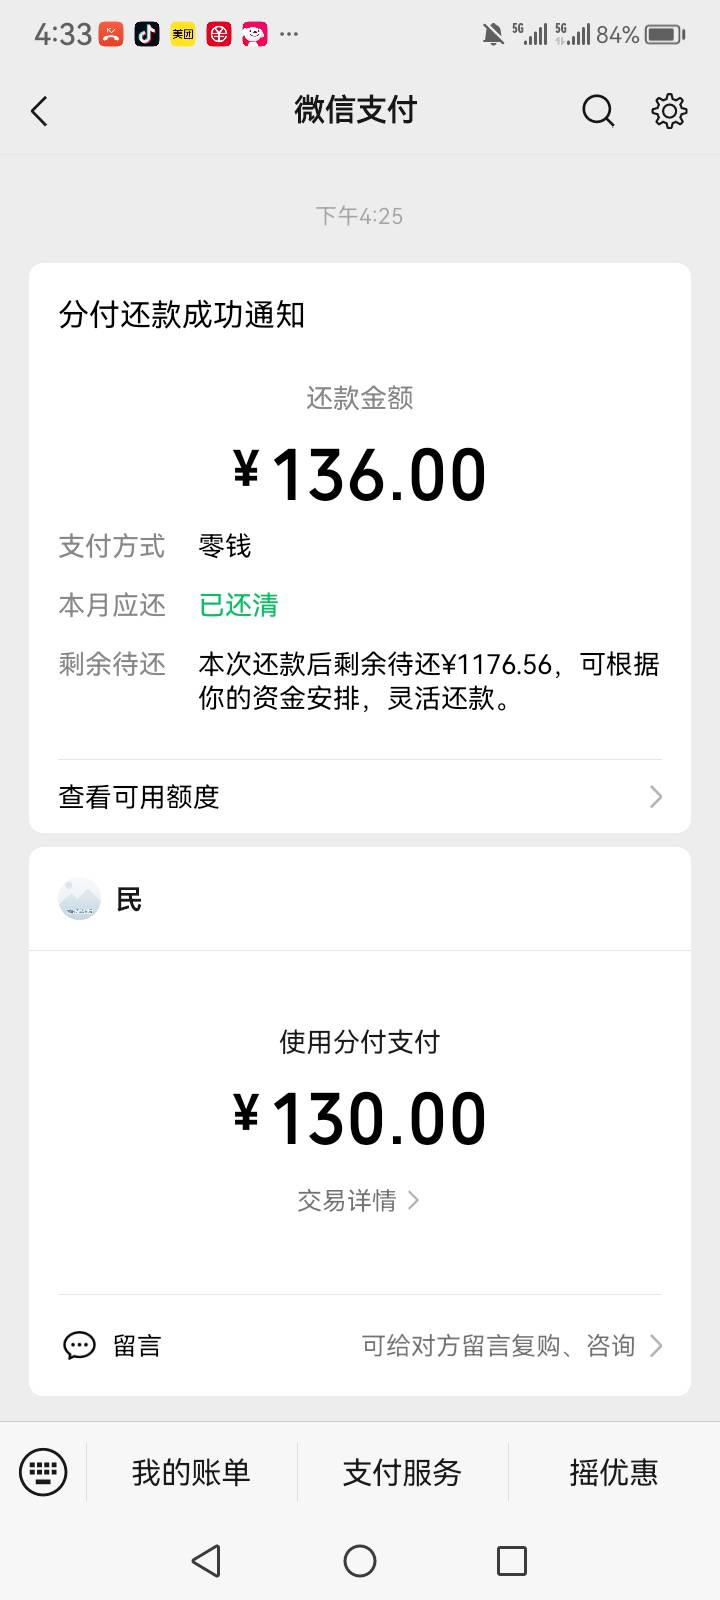
Task: Tap the back arrow in the header
Action: 40,111
